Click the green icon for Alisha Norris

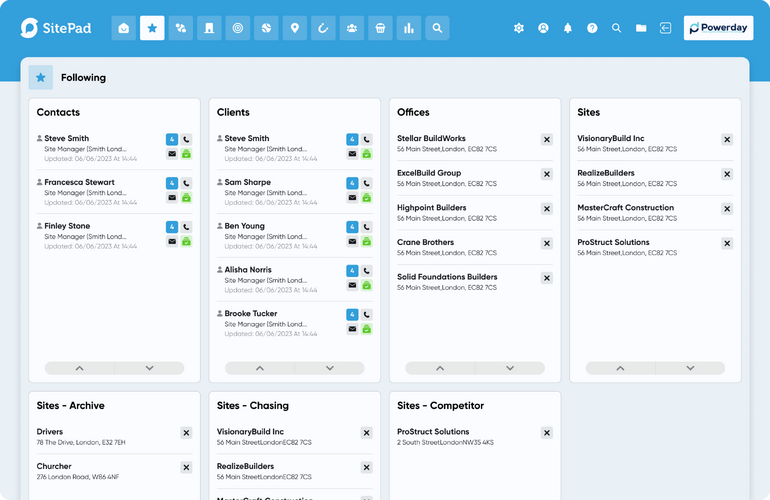tap(367, 285)
